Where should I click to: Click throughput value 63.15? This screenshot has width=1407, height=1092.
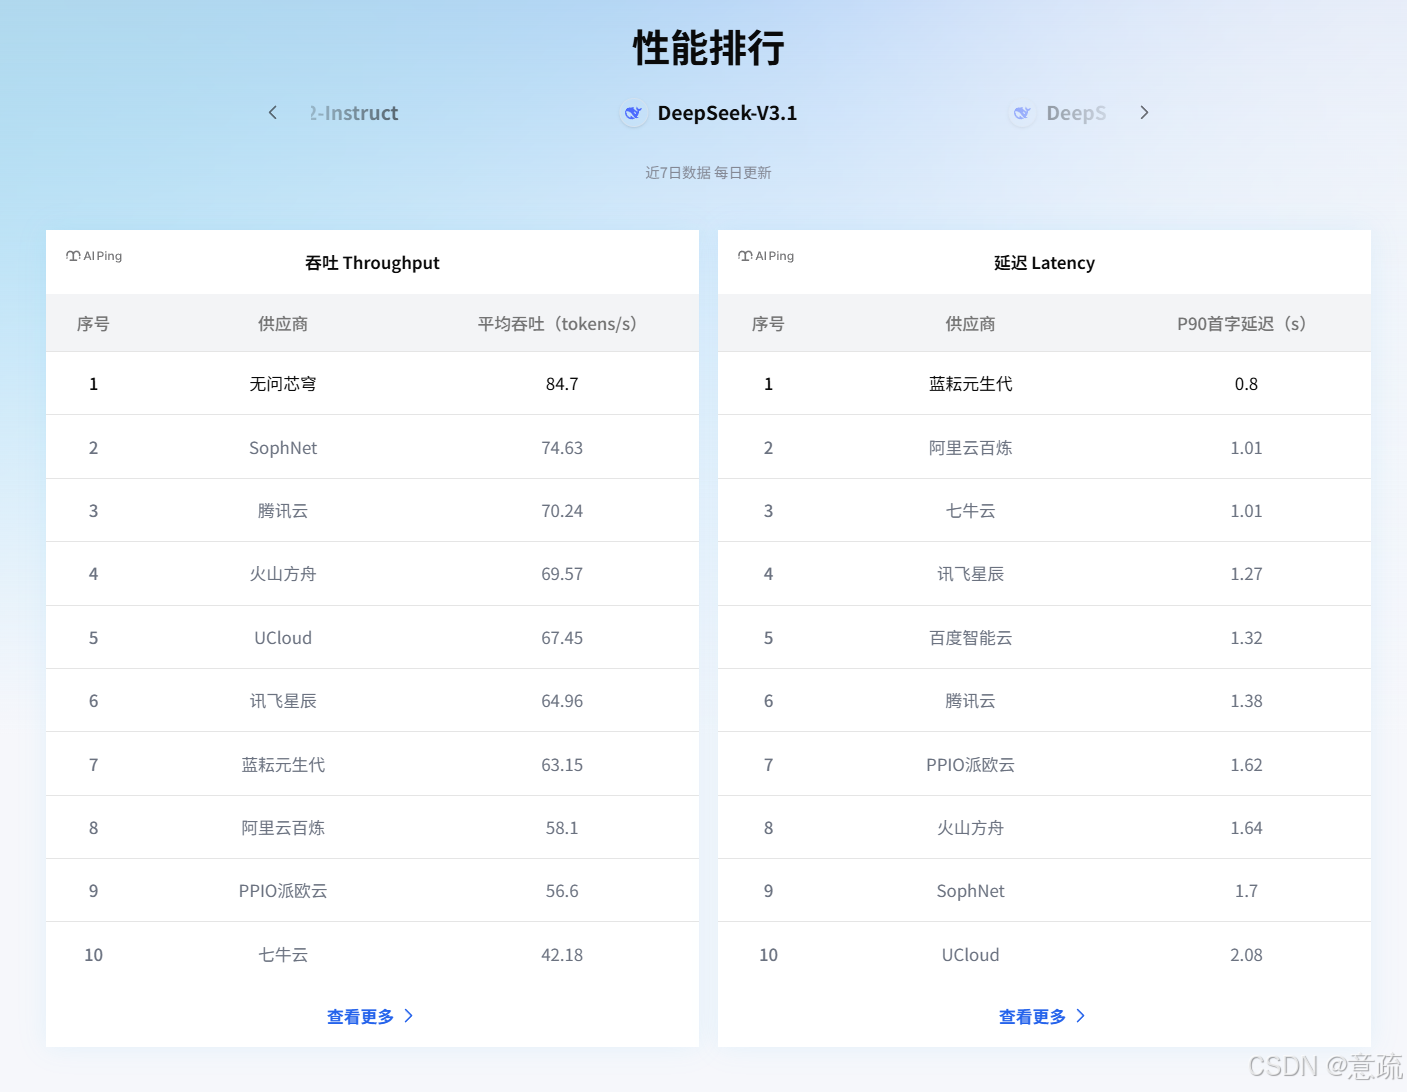562,765
